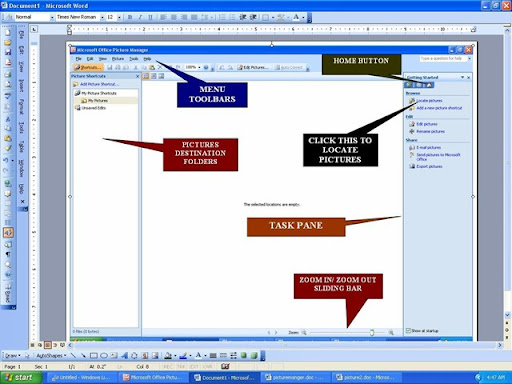This screenshot has height=384, width=512.
Task: Click Fill Color paint bucket in Drawing toolbar
Action: point(168,356)
